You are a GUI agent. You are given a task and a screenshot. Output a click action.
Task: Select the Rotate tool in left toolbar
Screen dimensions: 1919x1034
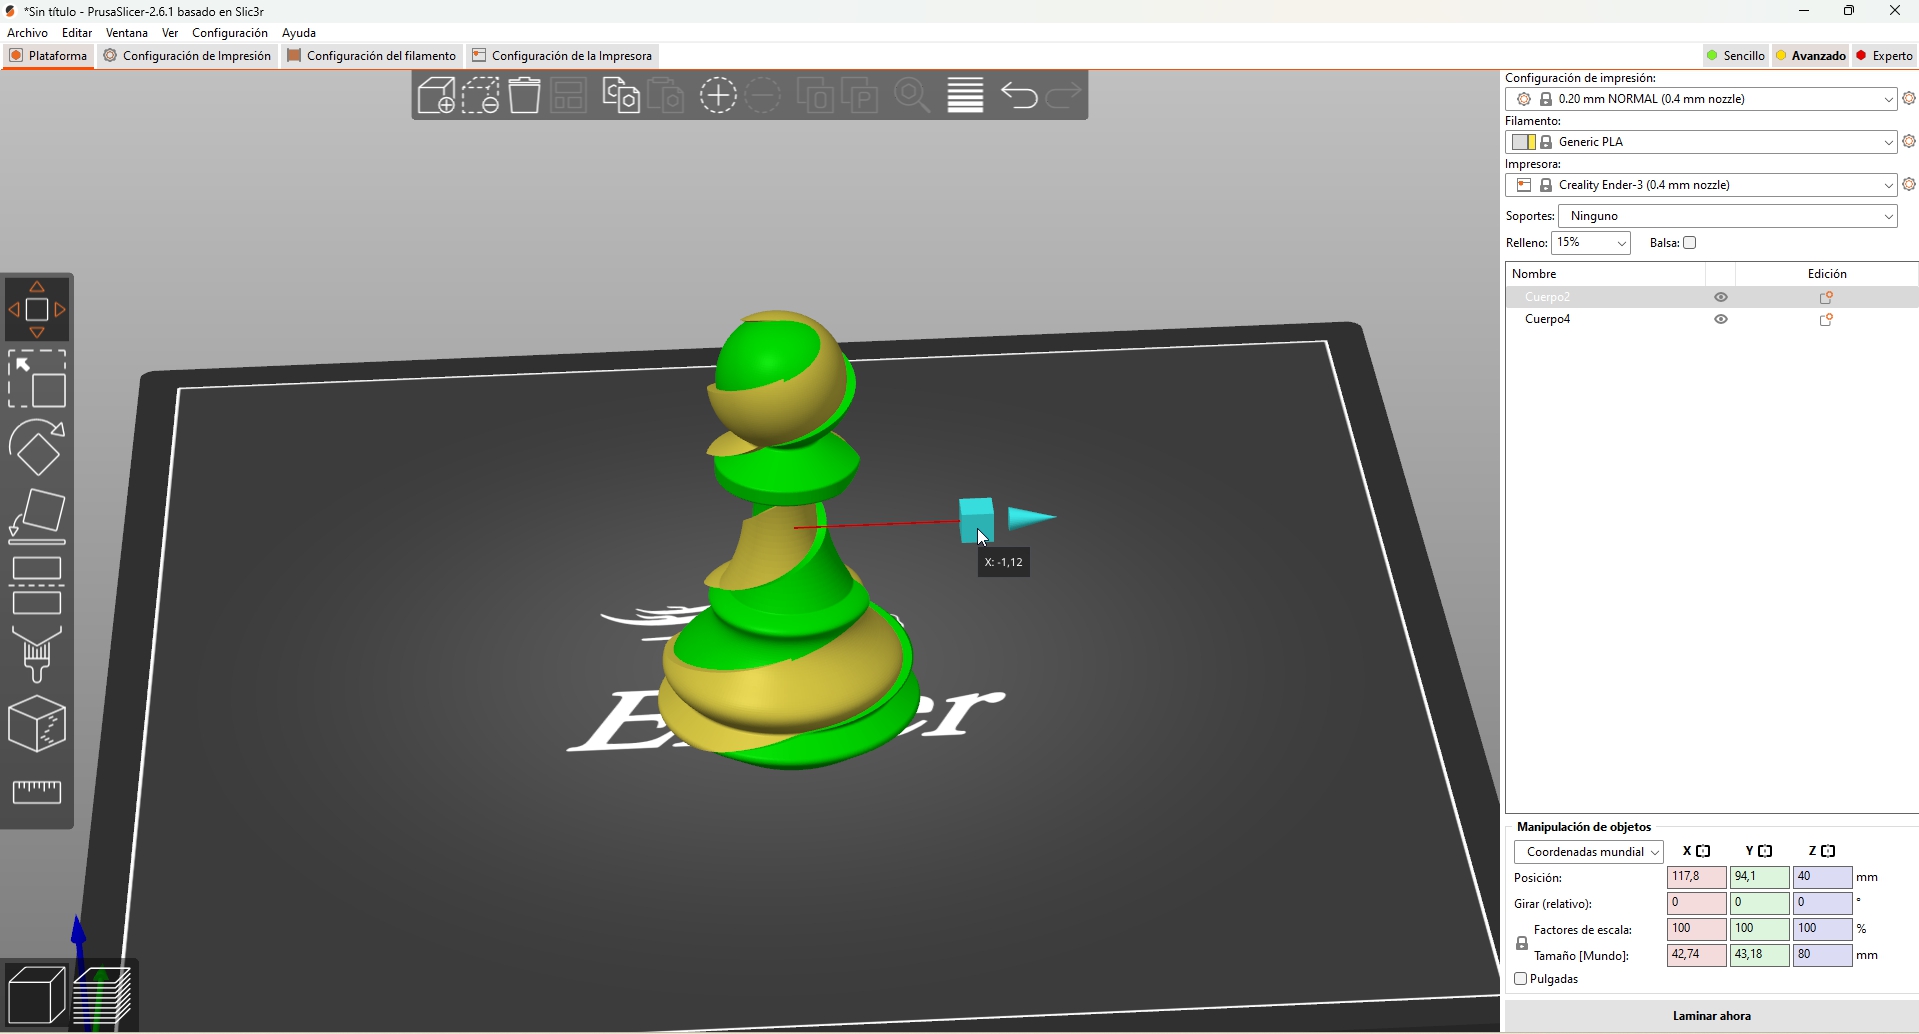pos(37,448)
